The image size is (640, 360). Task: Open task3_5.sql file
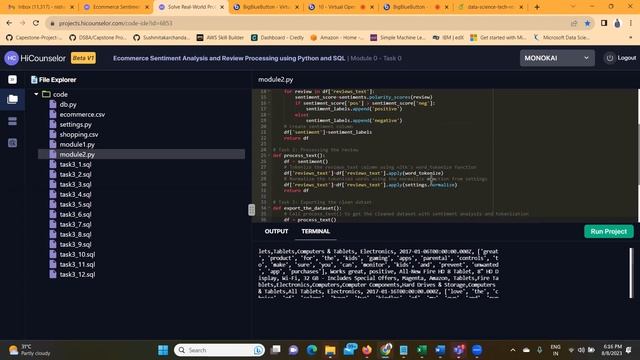tap(75, 204)
